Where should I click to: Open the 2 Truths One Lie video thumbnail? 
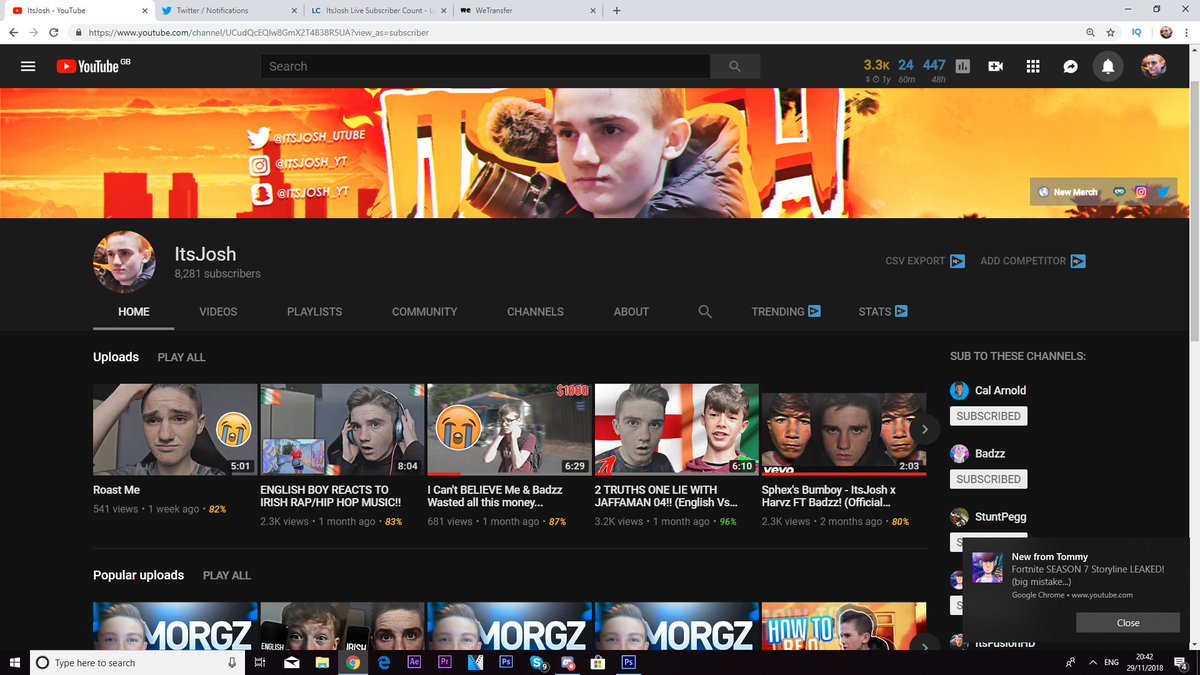(677, 429)
